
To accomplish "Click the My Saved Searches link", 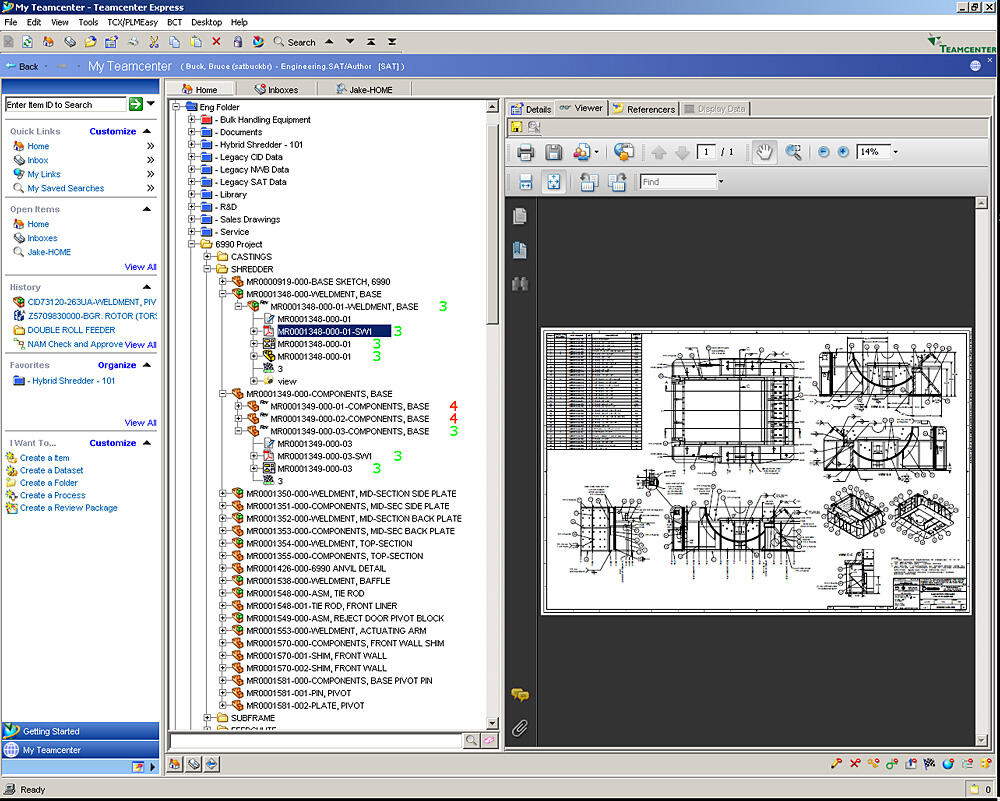I will (66, 188).
